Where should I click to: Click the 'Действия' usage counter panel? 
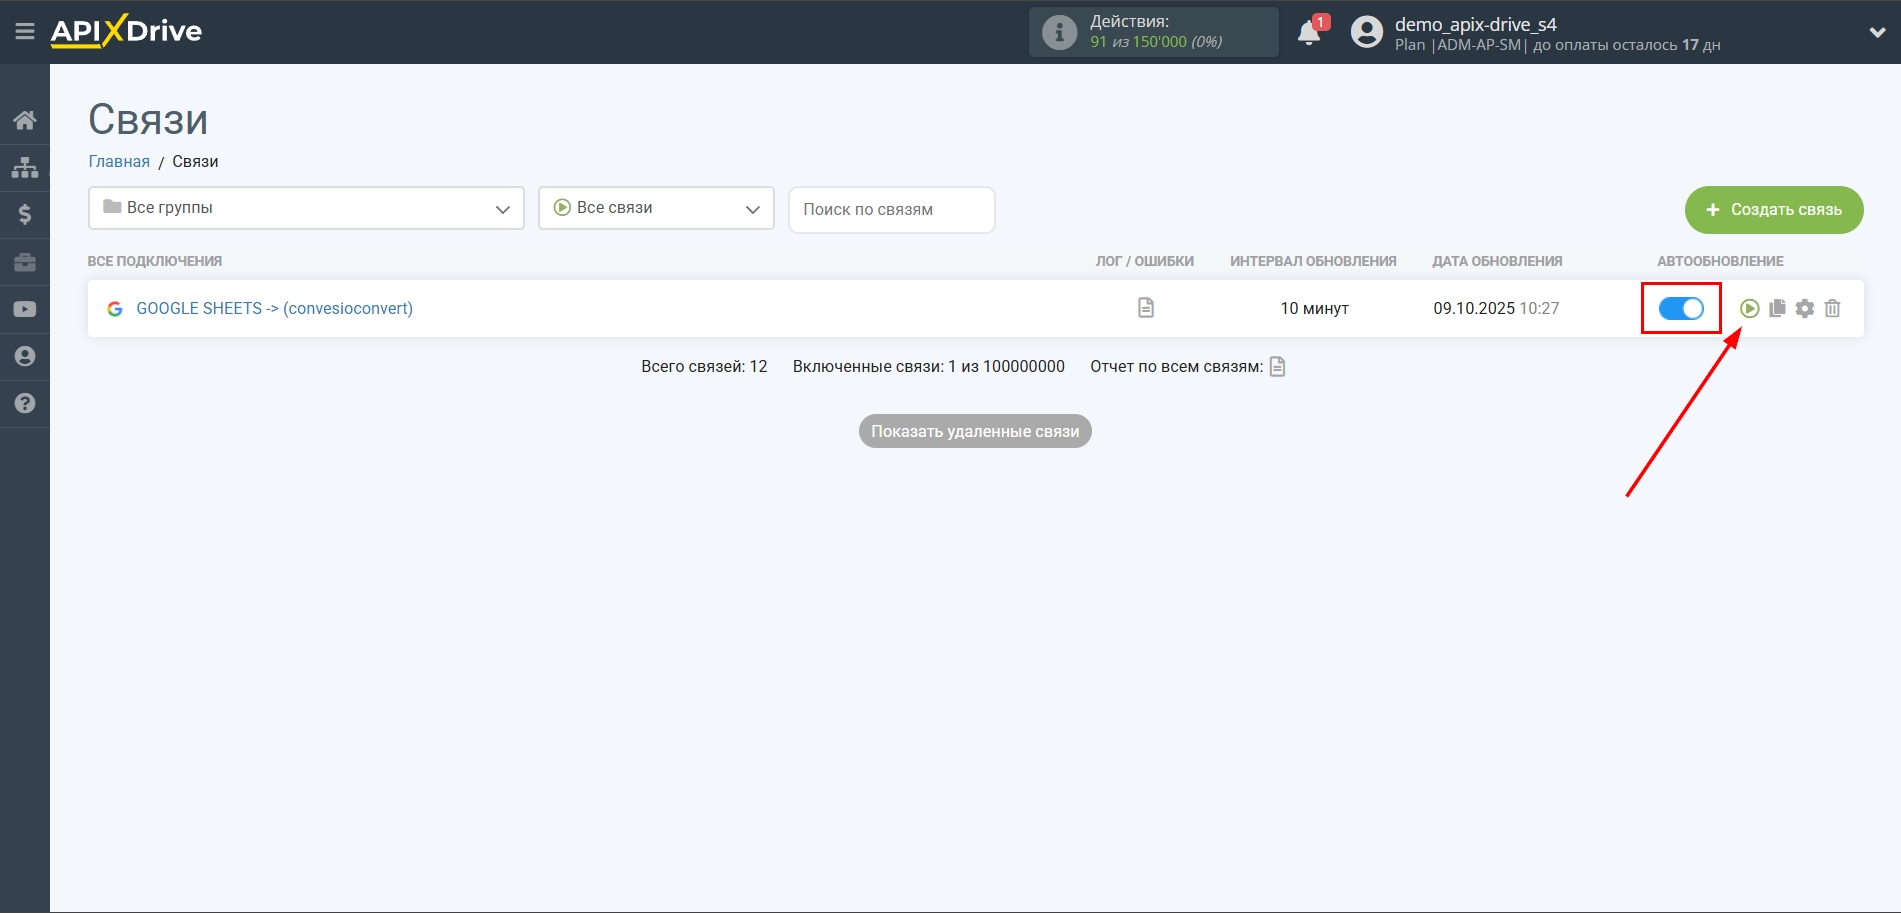1154,32
